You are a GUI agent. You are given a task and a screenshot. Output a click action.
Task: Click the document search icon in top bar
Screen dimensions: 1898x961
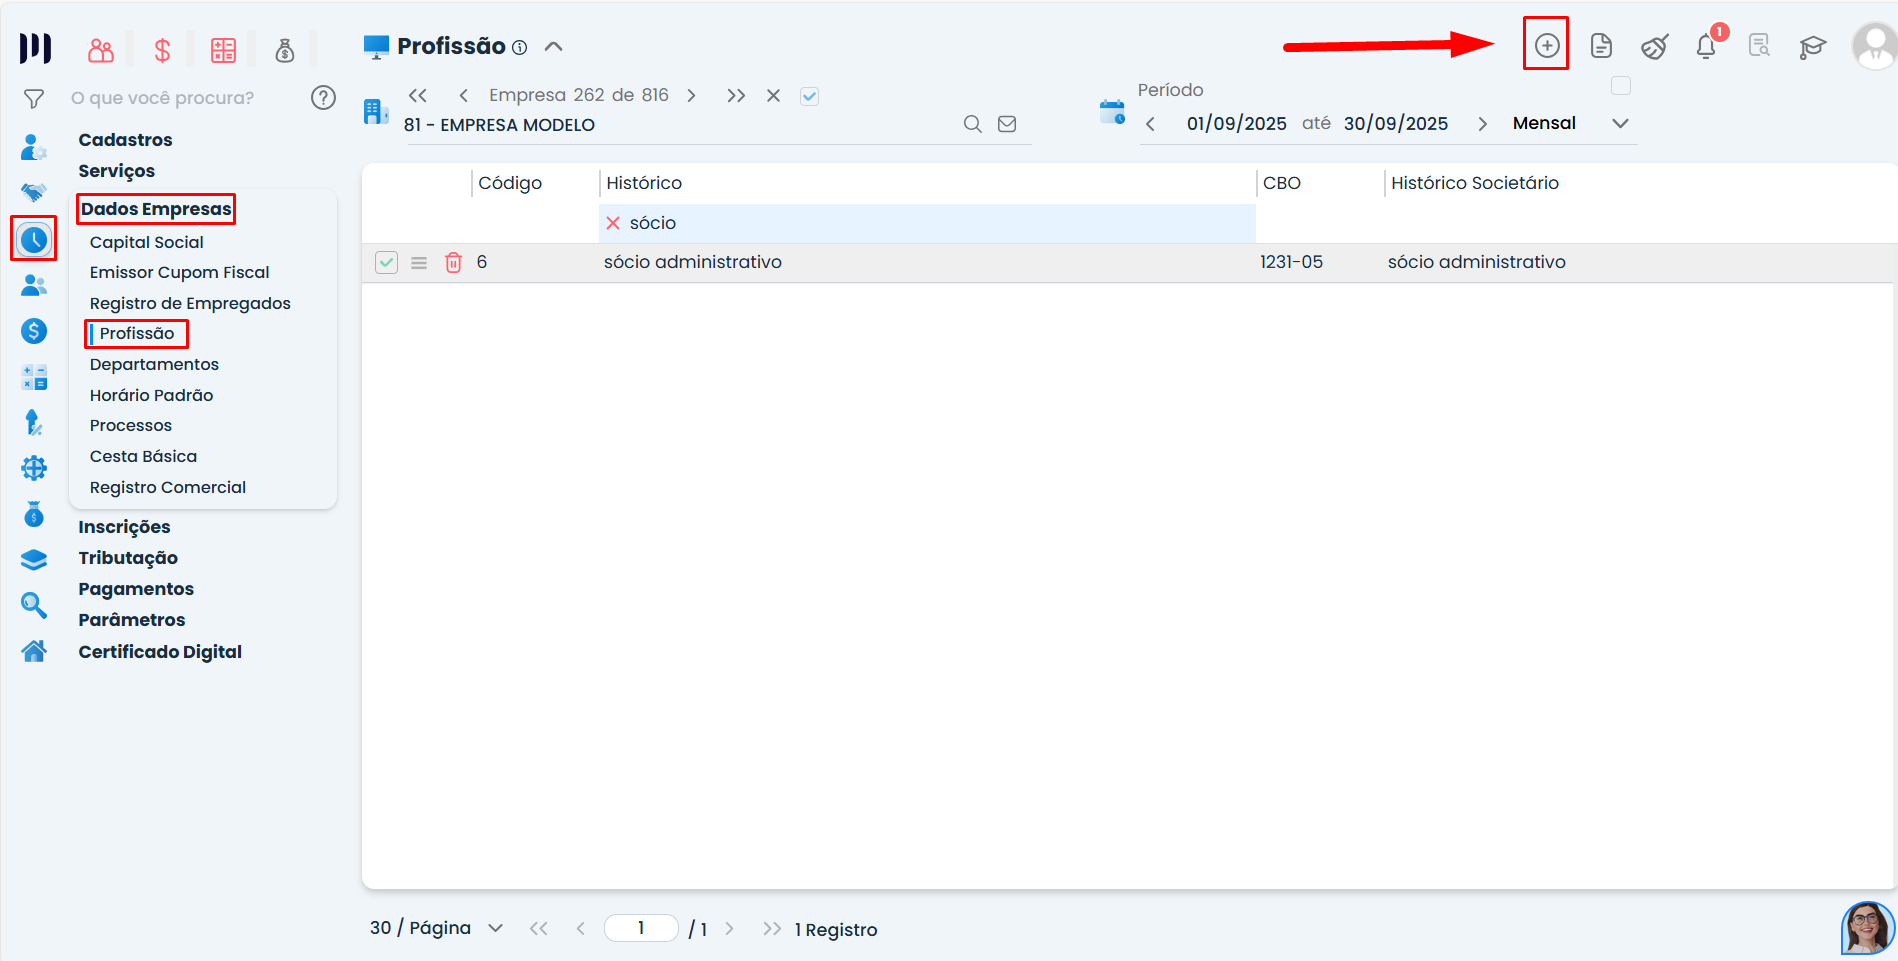(x=1759, y=46)
